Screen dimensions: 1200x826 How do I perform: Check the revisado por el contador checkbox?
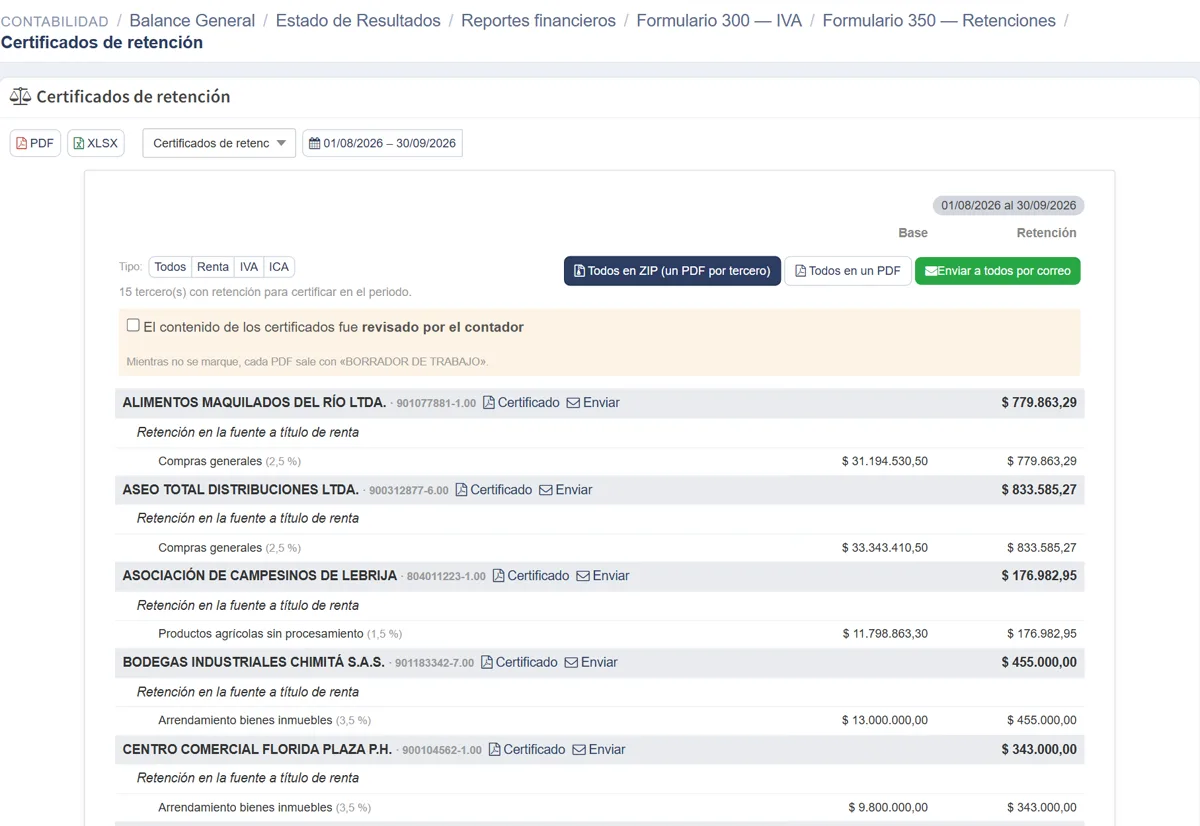[133, 326]
